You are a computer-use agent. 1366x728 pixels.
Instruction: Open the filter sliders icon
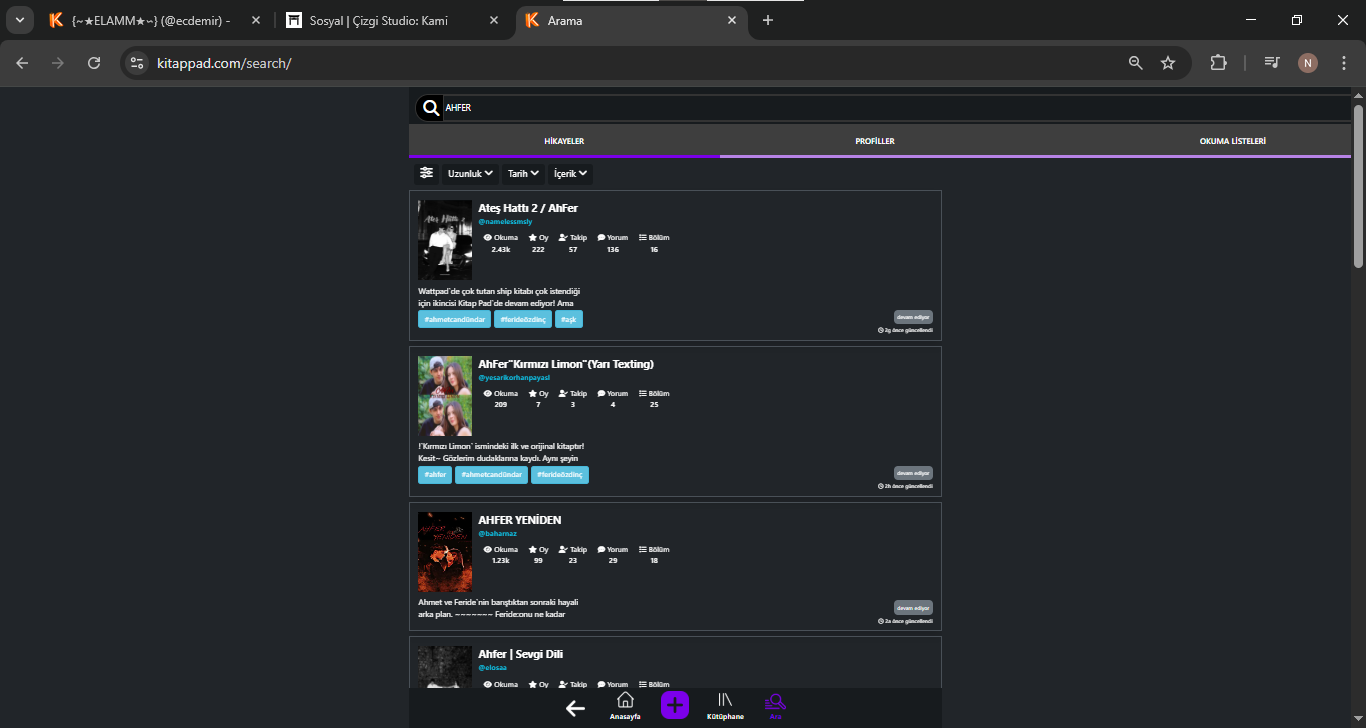(427, 173)
